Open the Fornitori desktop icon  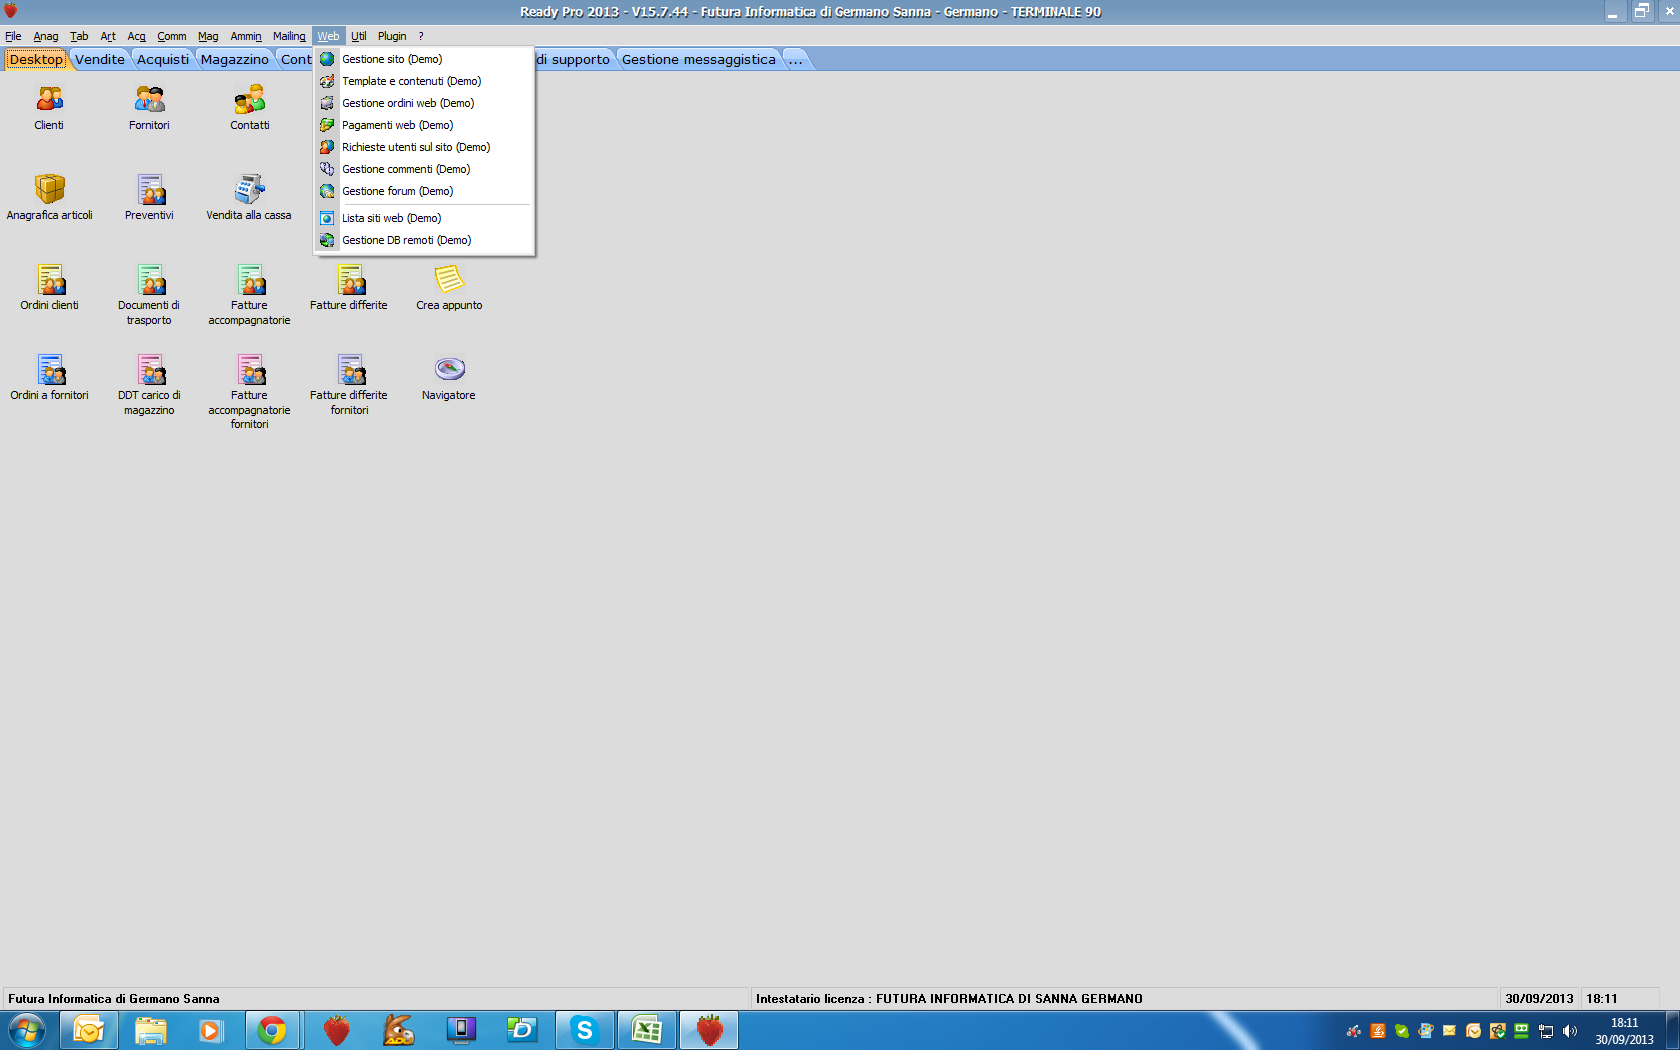pyautogui.click(x=149, y=107)
